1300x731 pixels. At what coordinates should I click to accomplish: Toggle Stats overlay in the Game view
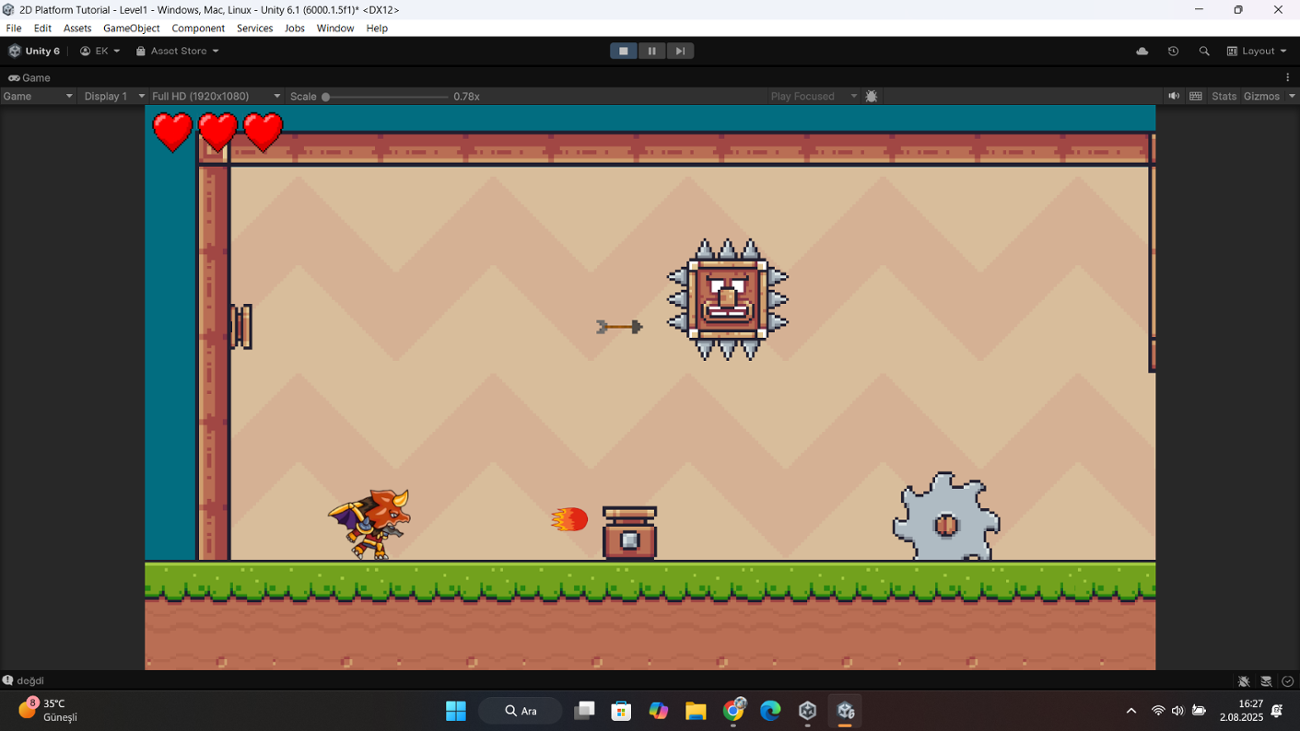pyautogui.click(x=1223, y=96)
